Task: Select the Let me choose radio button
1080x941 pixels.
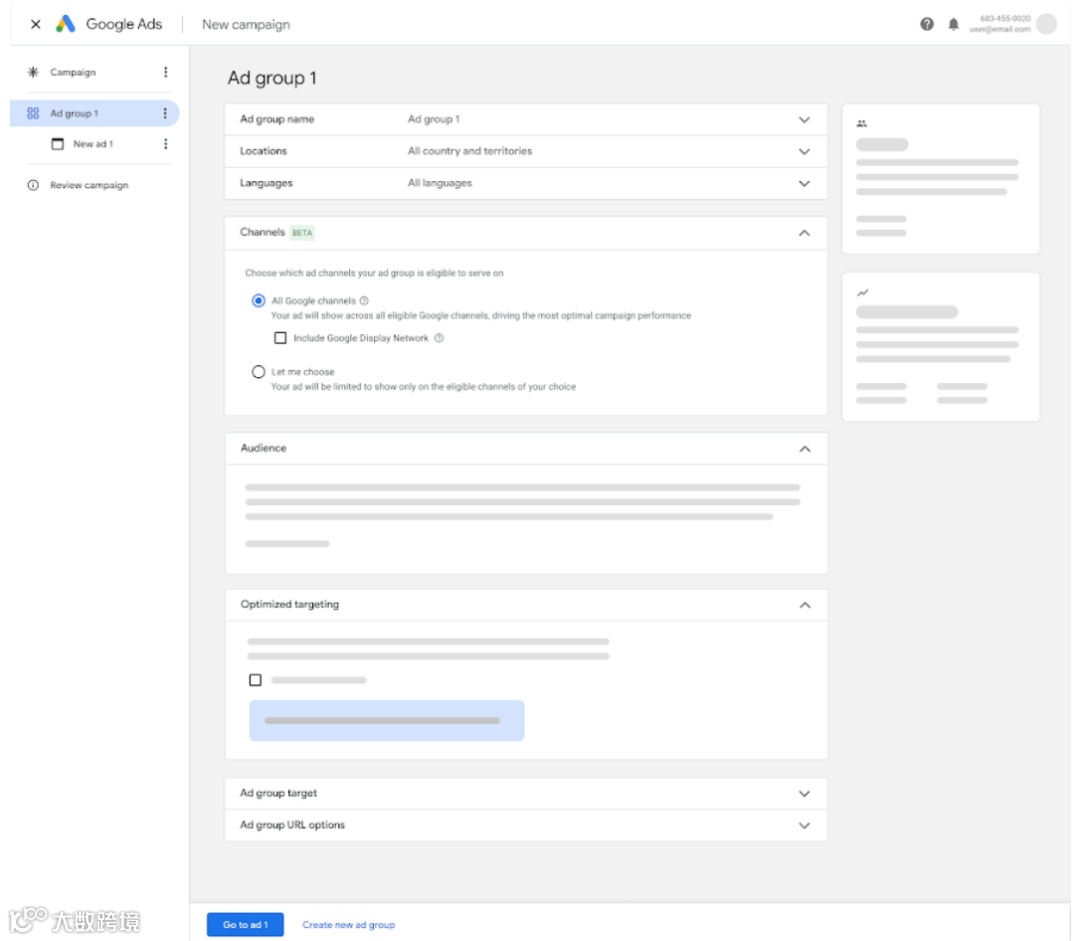Action: click(x=259, y=372)
